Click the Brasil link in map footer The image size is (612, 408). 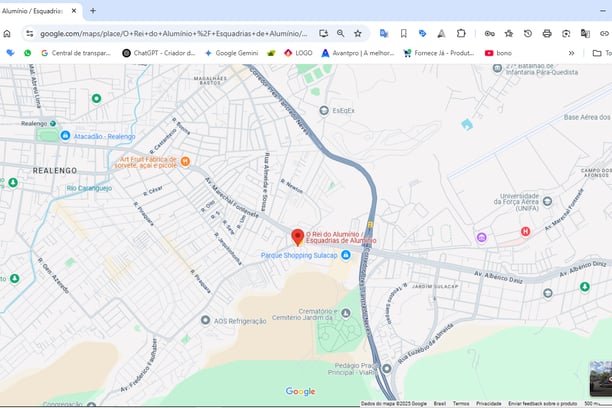click(440, 403)
